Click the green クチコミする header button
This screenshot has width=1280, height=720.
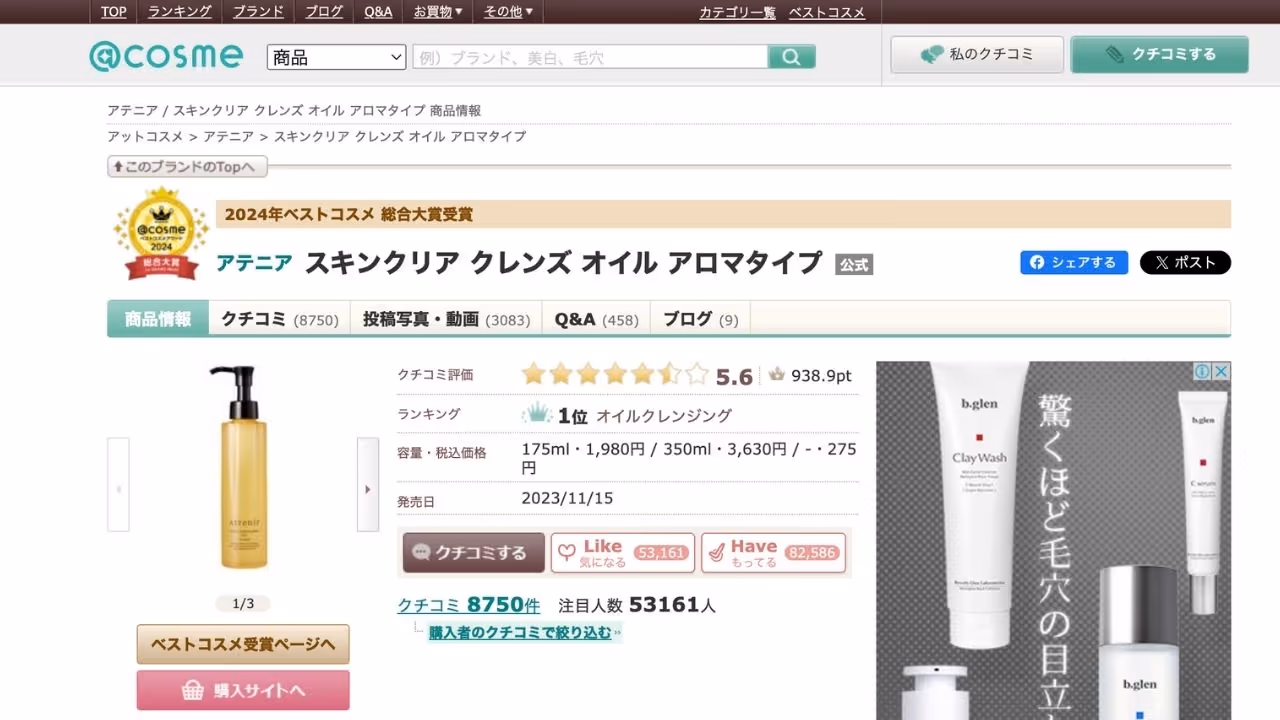point(1160,55)
